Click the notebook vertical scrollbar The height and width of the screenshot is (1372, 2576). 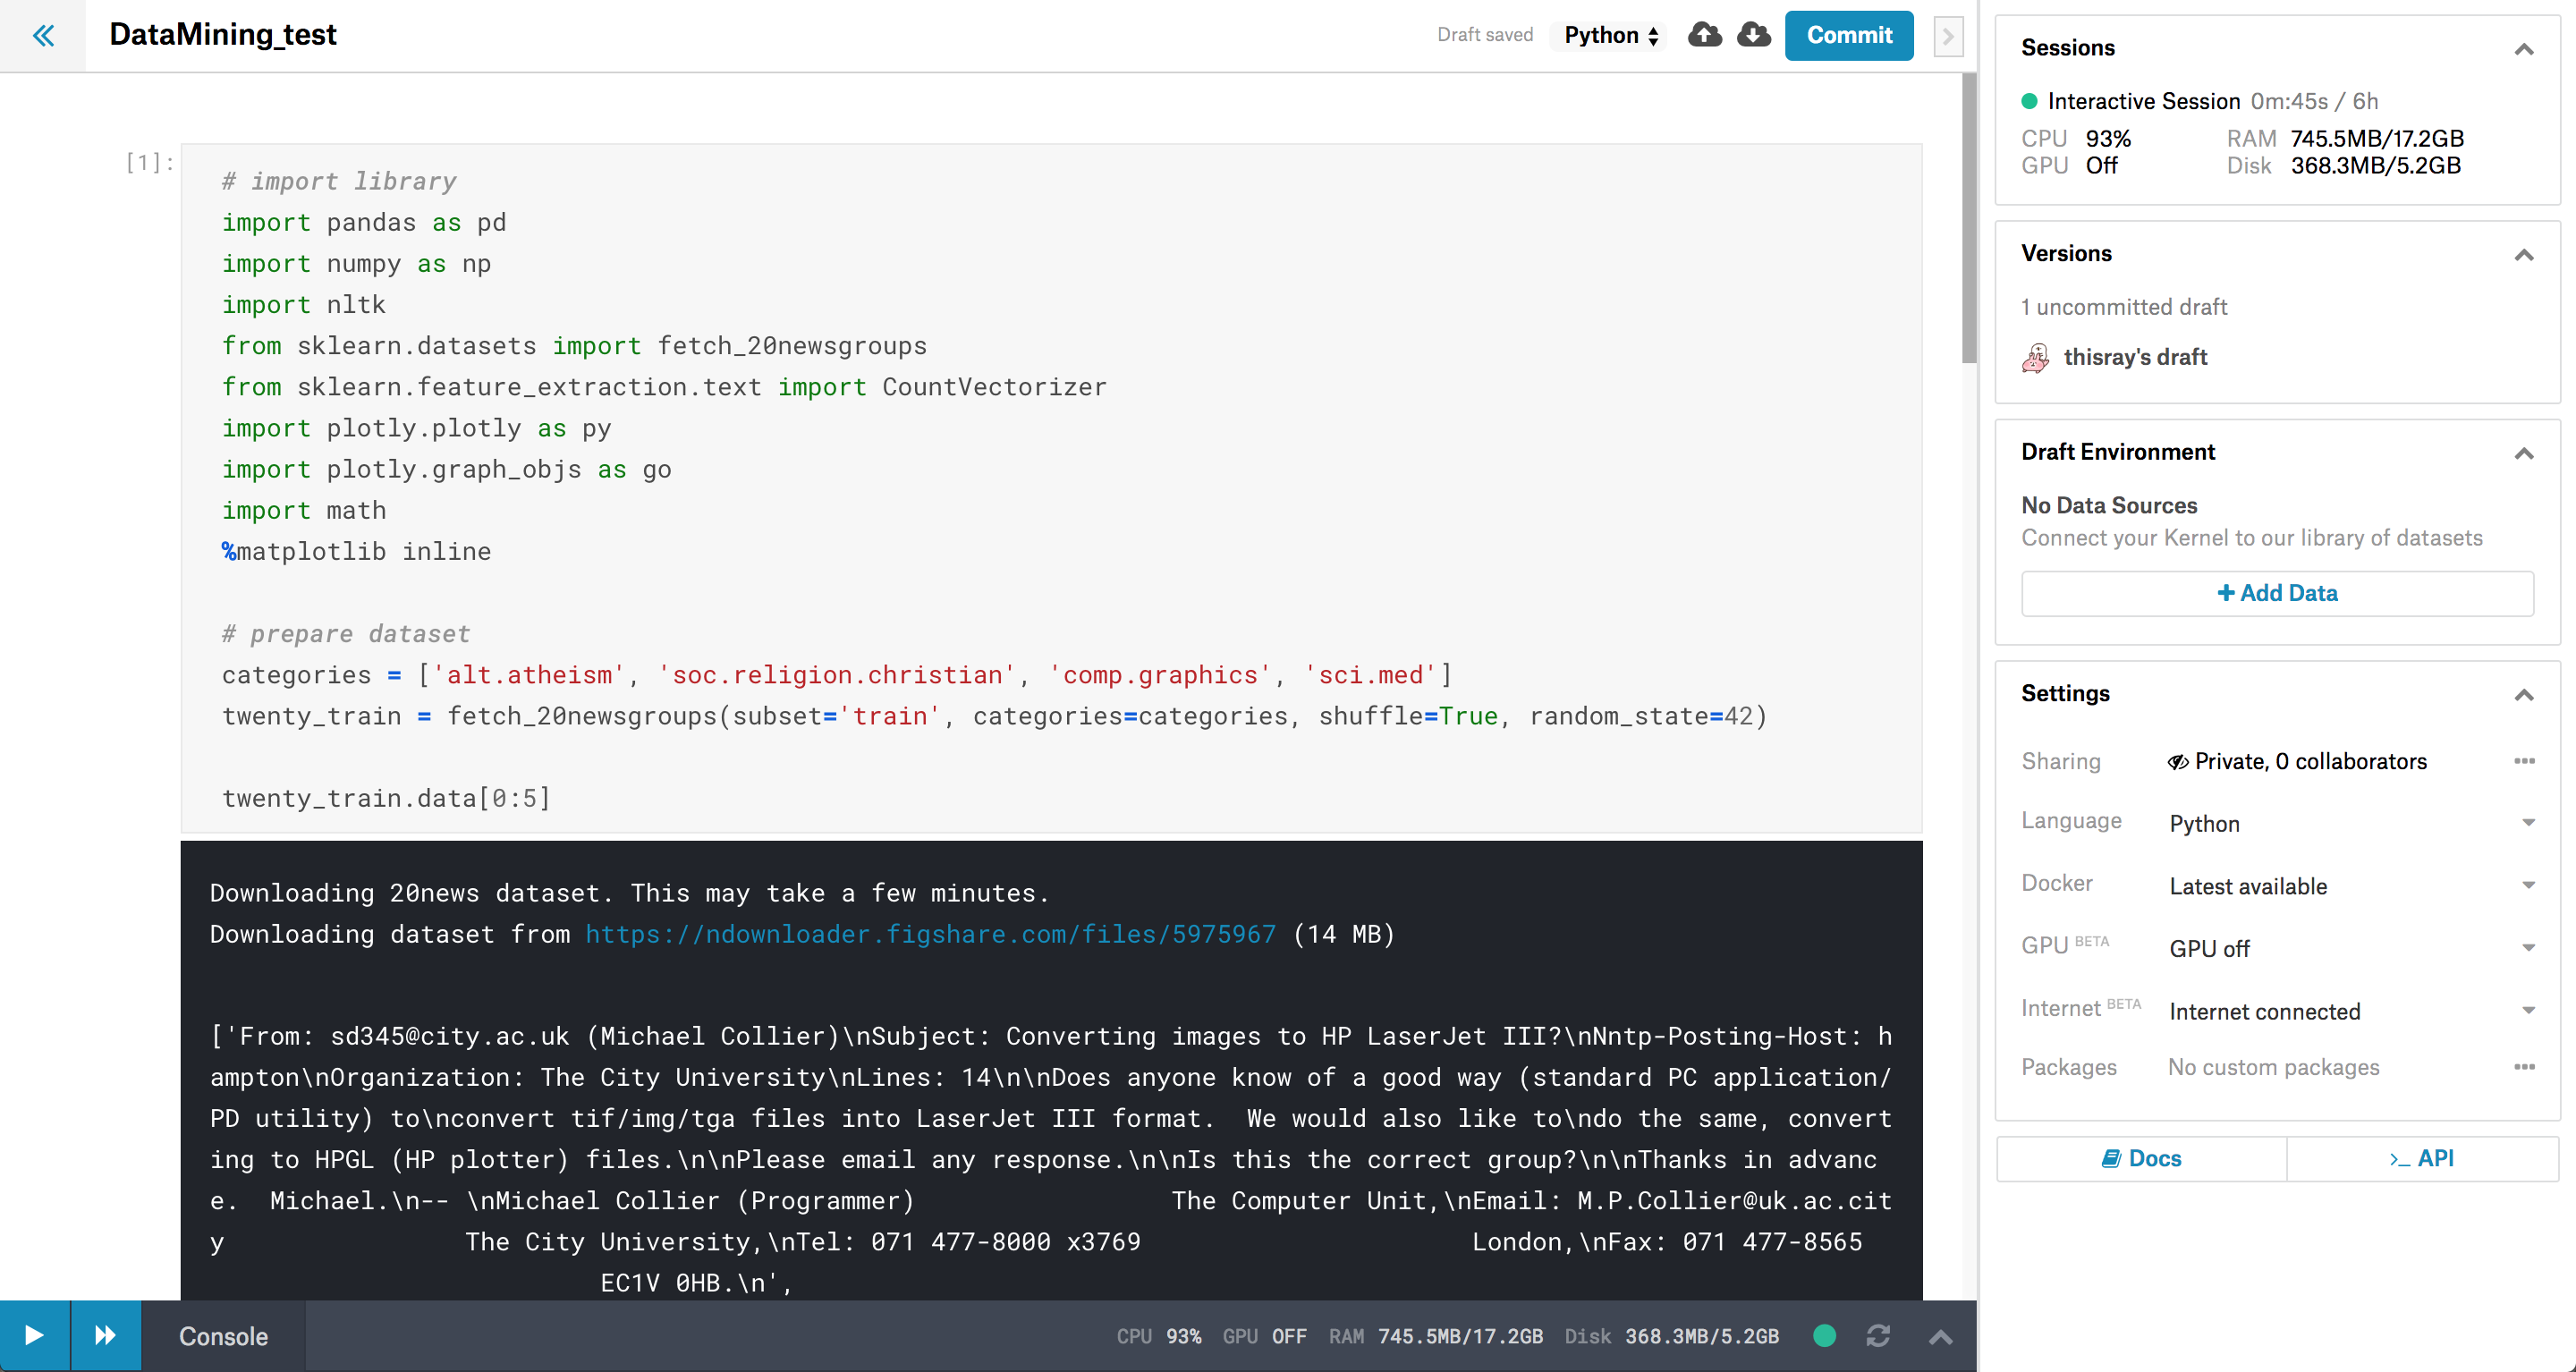pos(1968,218)
